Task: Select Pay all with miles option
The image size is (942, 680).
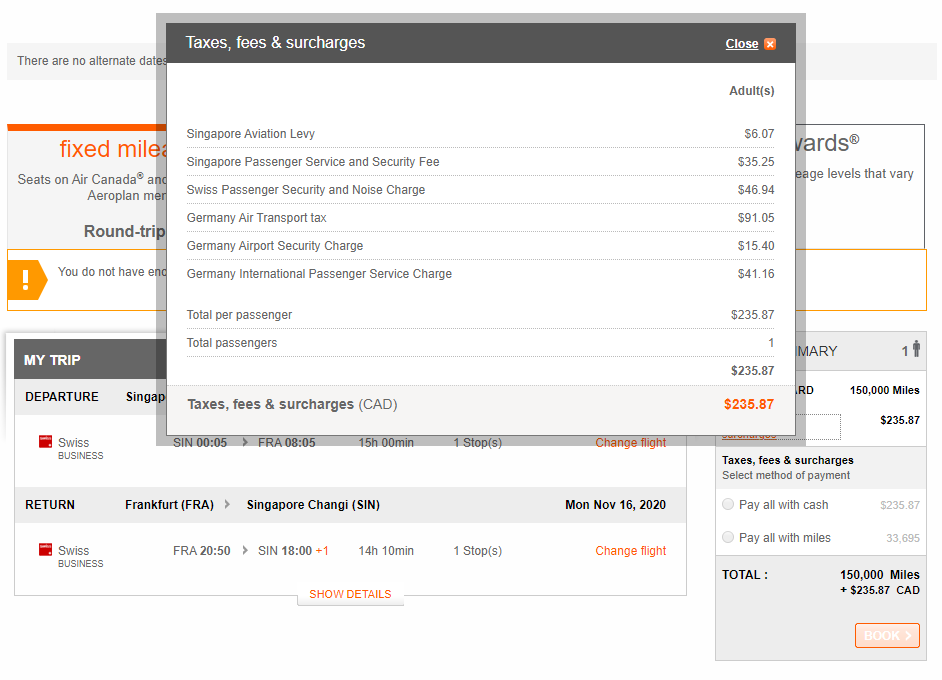Action: point(728,537)
